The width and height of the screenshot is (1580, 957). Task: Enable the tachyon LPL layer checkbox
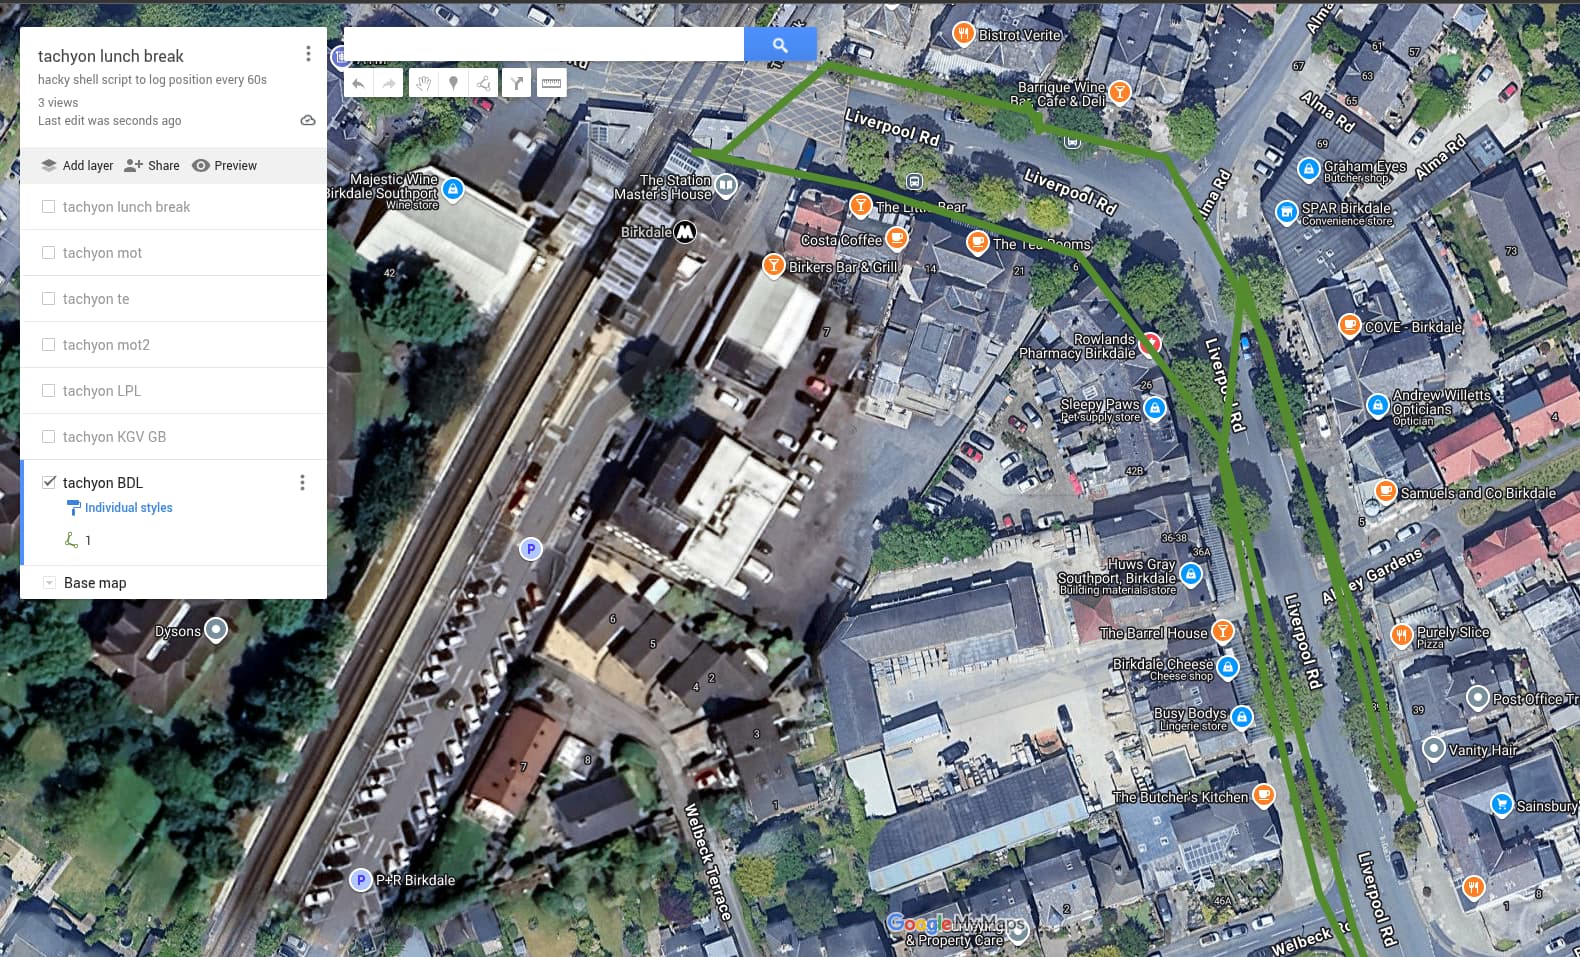(x=48, y=391)
